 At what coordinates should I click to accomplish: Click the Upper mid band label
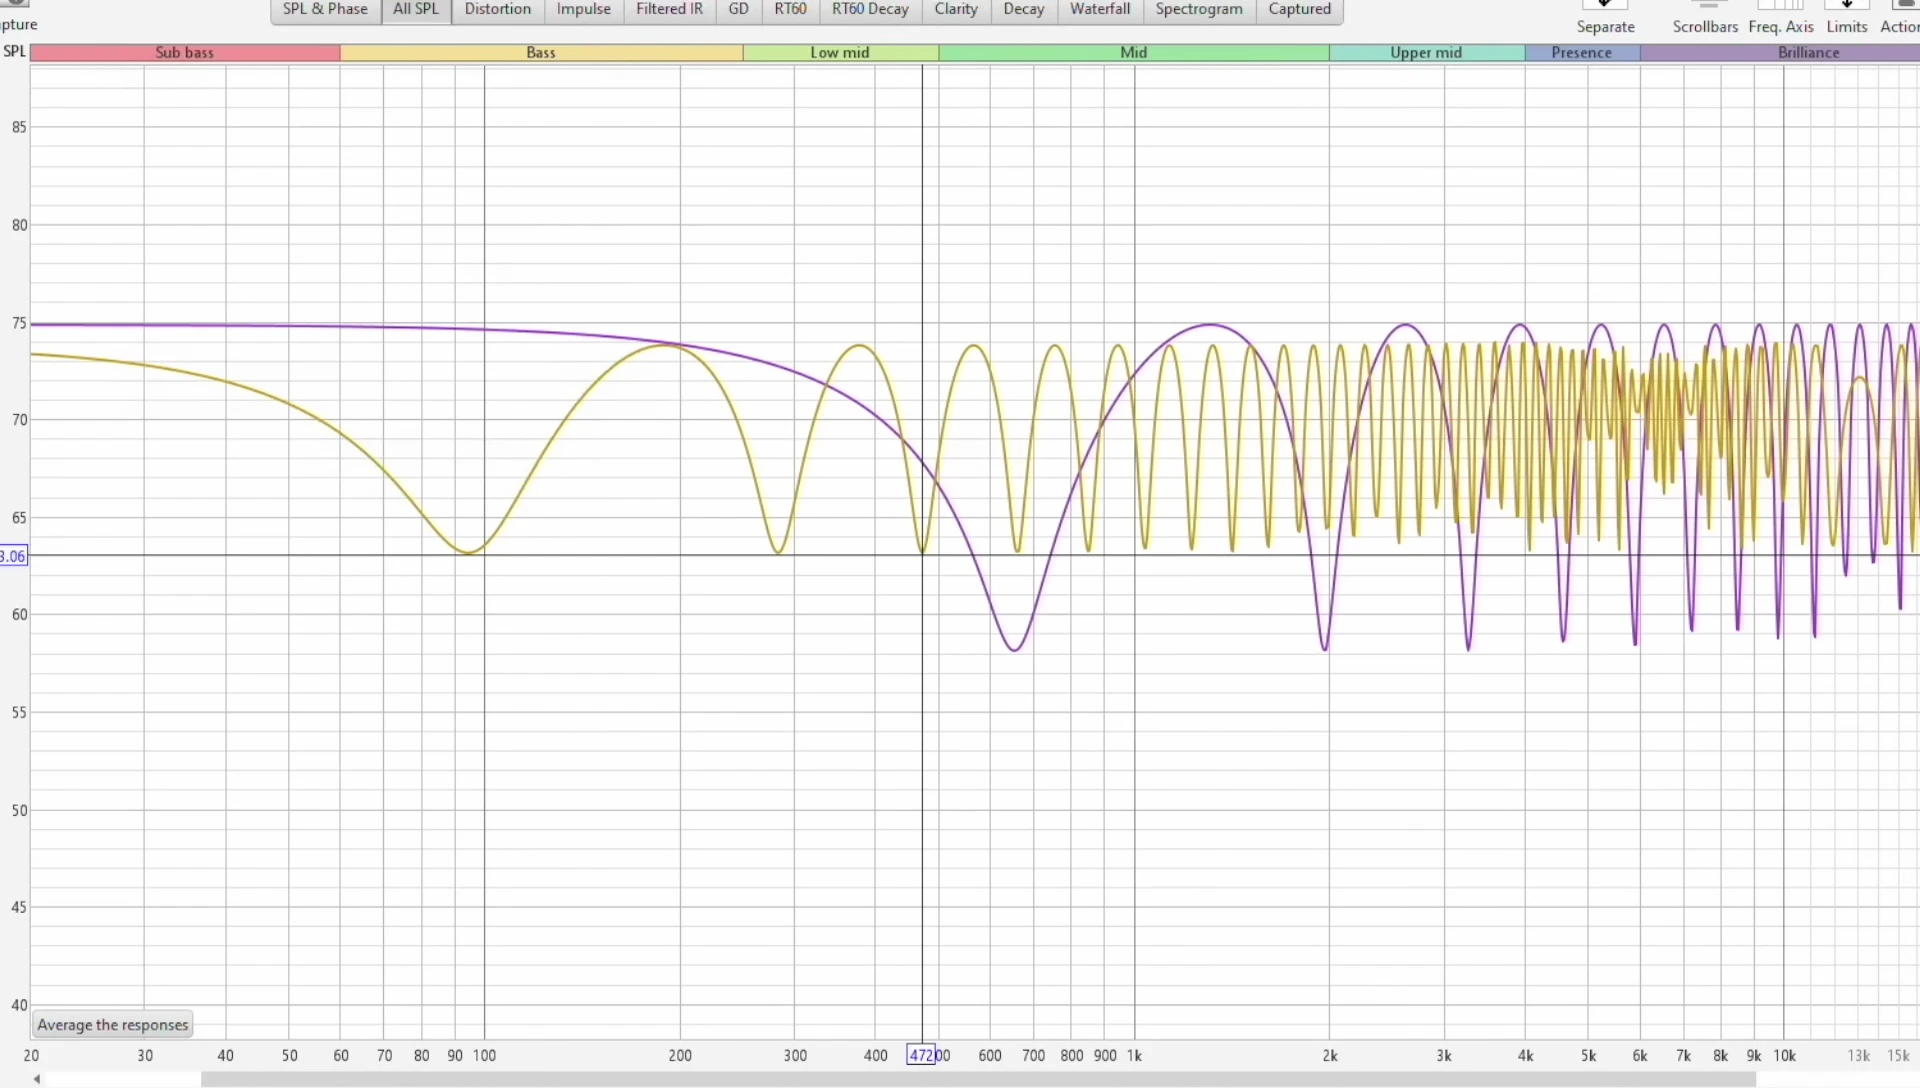(1426, 53)
